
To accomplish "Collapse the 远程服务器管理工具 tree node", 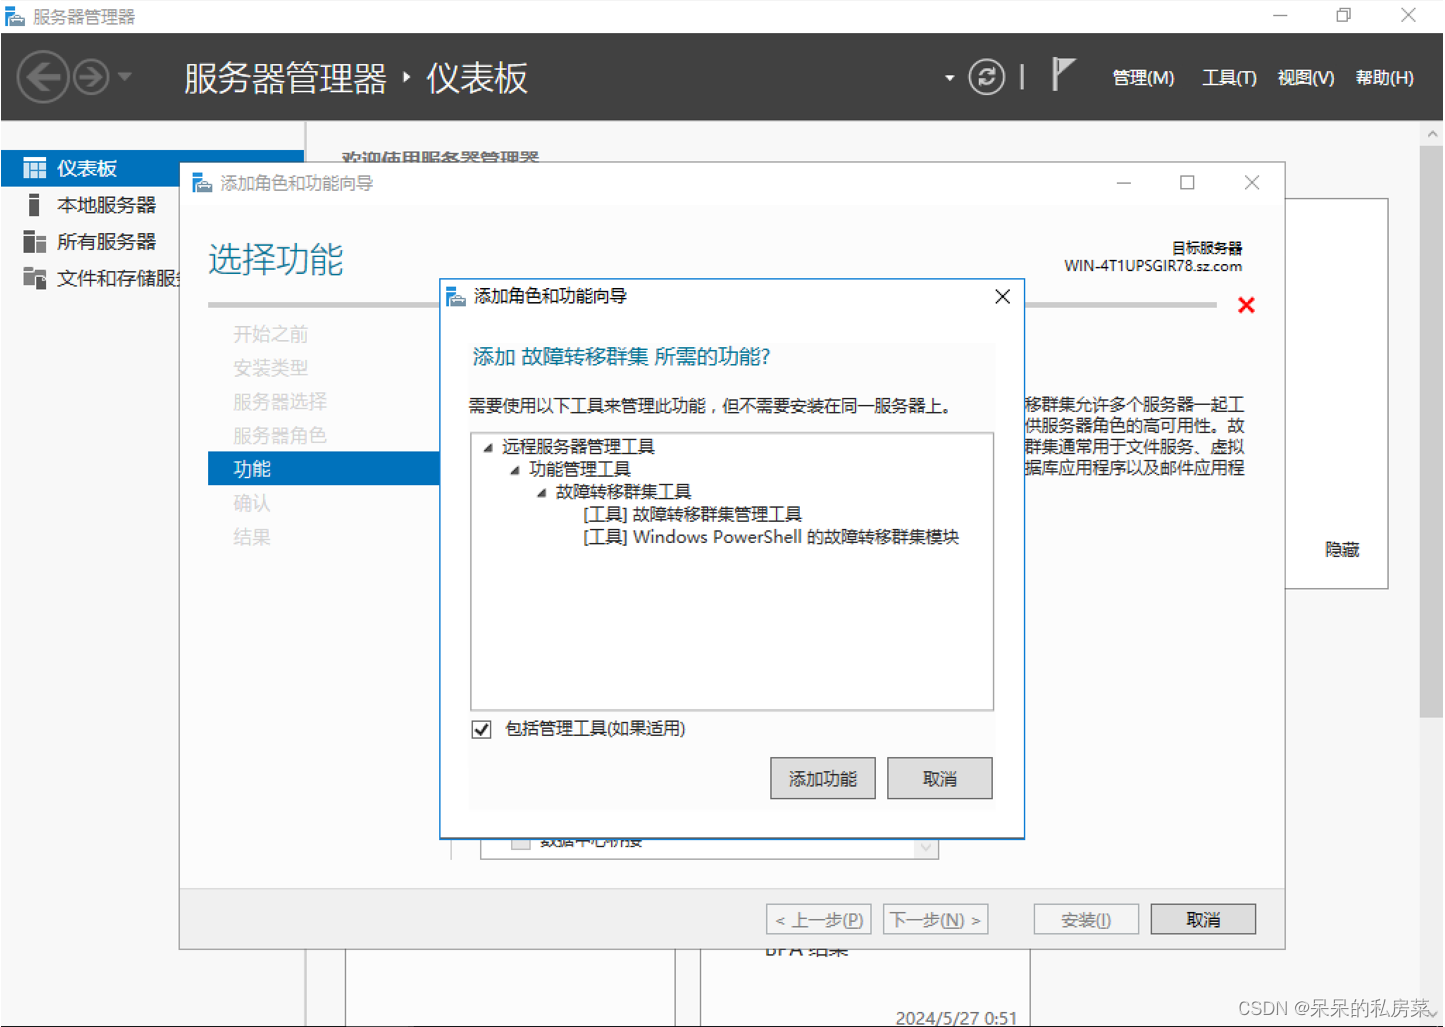I will tap(488, 447).
